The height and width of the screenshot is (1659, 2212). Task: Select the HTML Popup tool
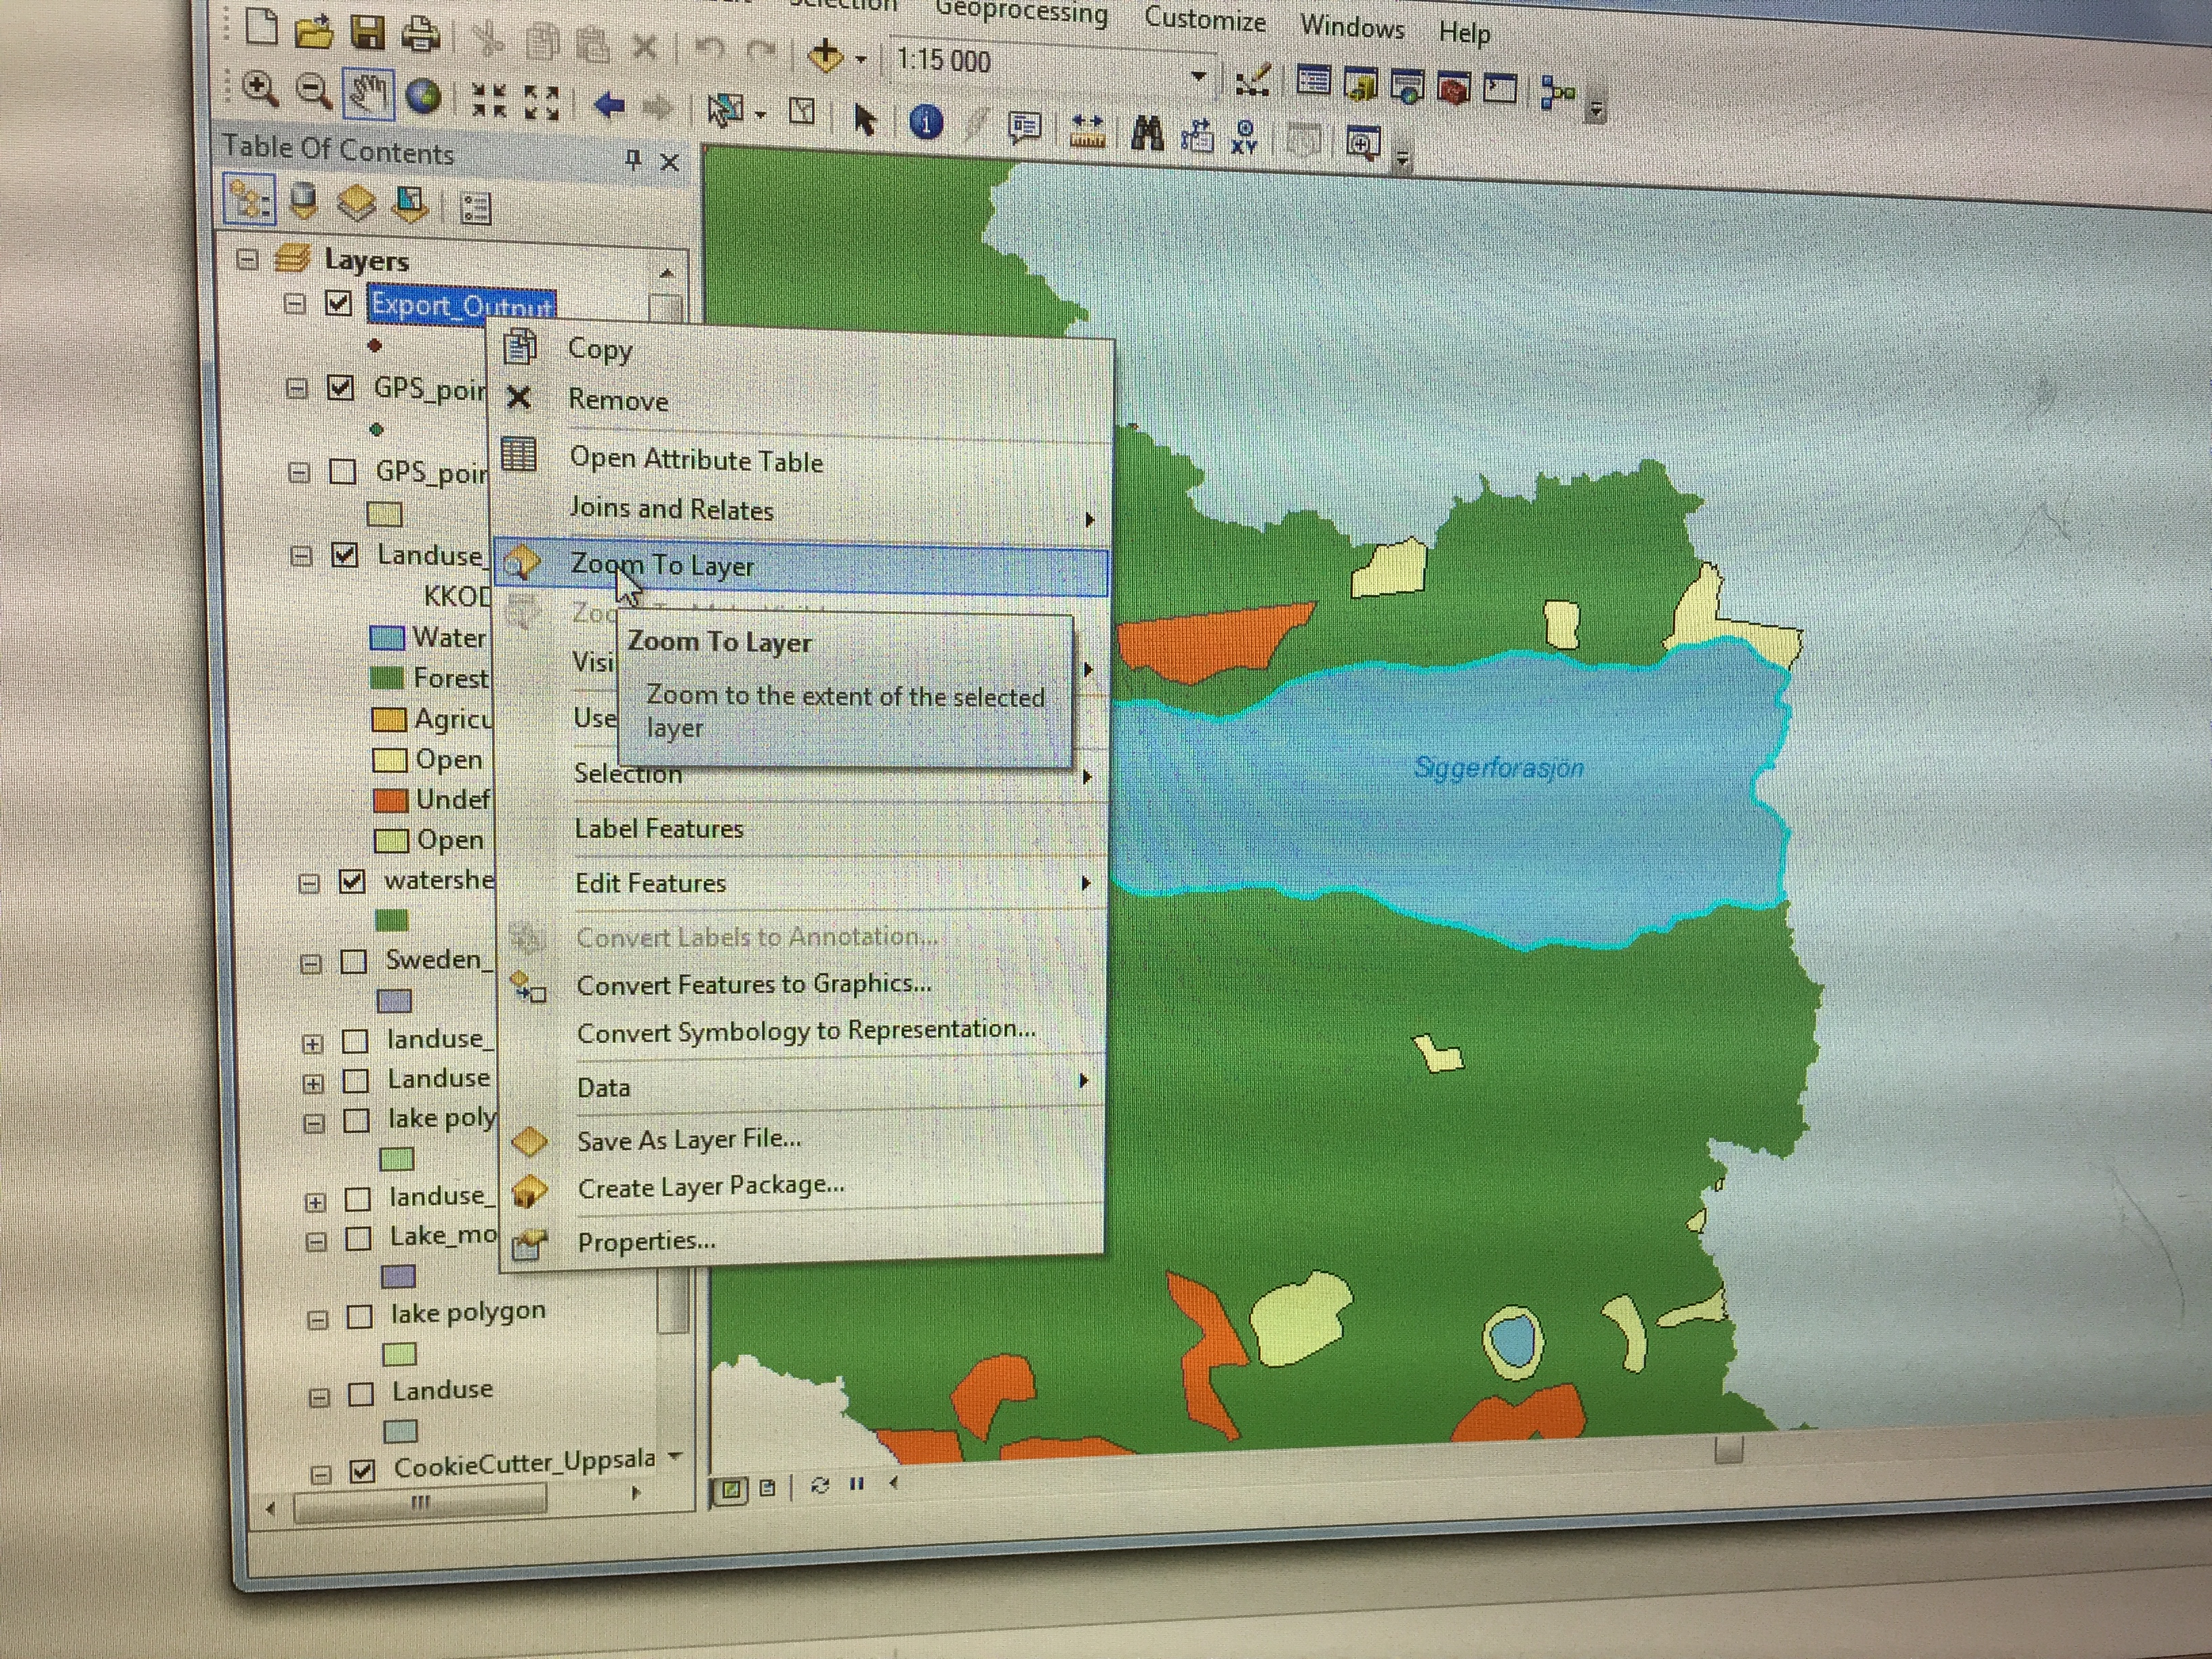point(1025,128)
